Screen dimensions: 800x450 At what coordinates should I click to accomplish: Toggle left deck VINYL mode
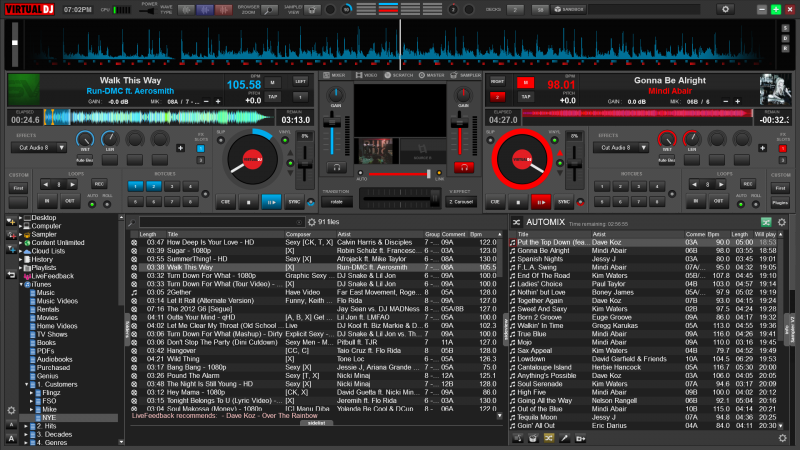click(x=285, y=140)
